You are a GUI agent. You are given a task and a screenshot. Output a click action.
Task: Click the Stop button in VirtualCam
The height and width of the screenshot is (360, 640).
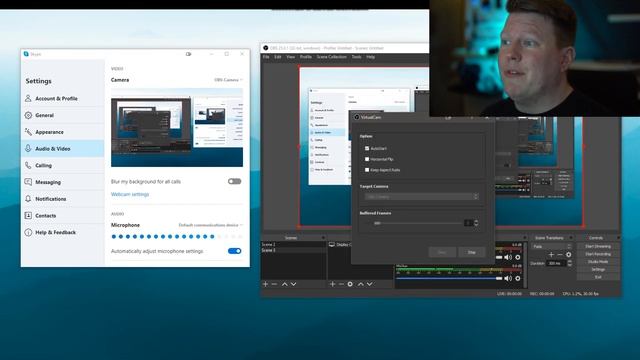coord(472,252)
